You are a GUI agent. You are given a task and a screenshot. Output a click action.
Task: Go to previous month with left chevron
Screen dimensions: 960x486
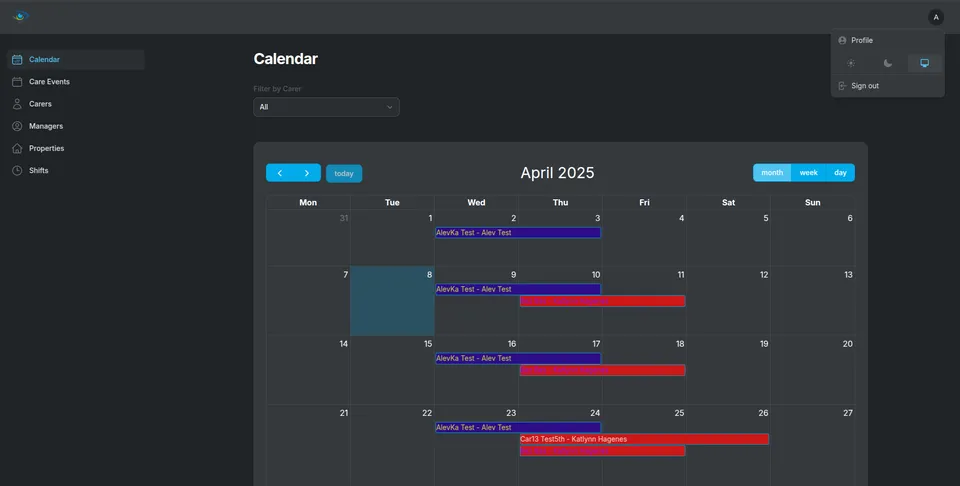pyautogui.click(x=280, y=173)
